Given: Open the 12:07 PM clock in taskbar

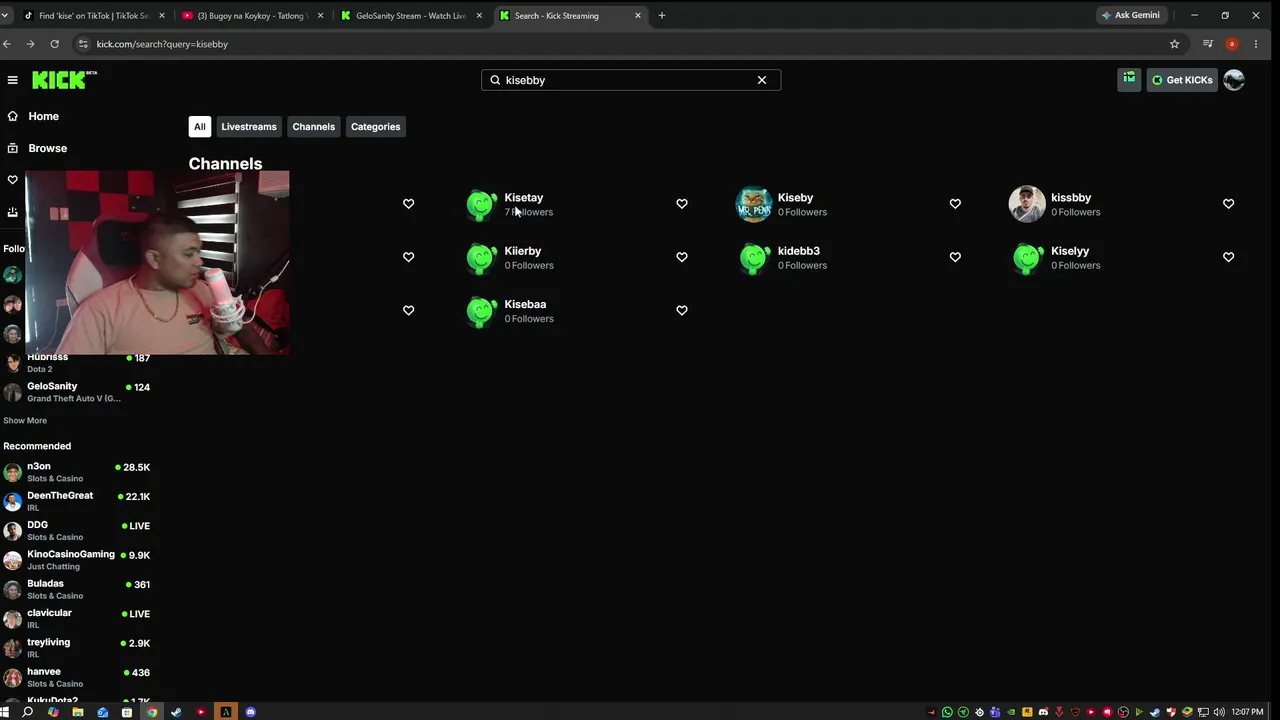Looking at the screenshot, I should [1247, 712].
